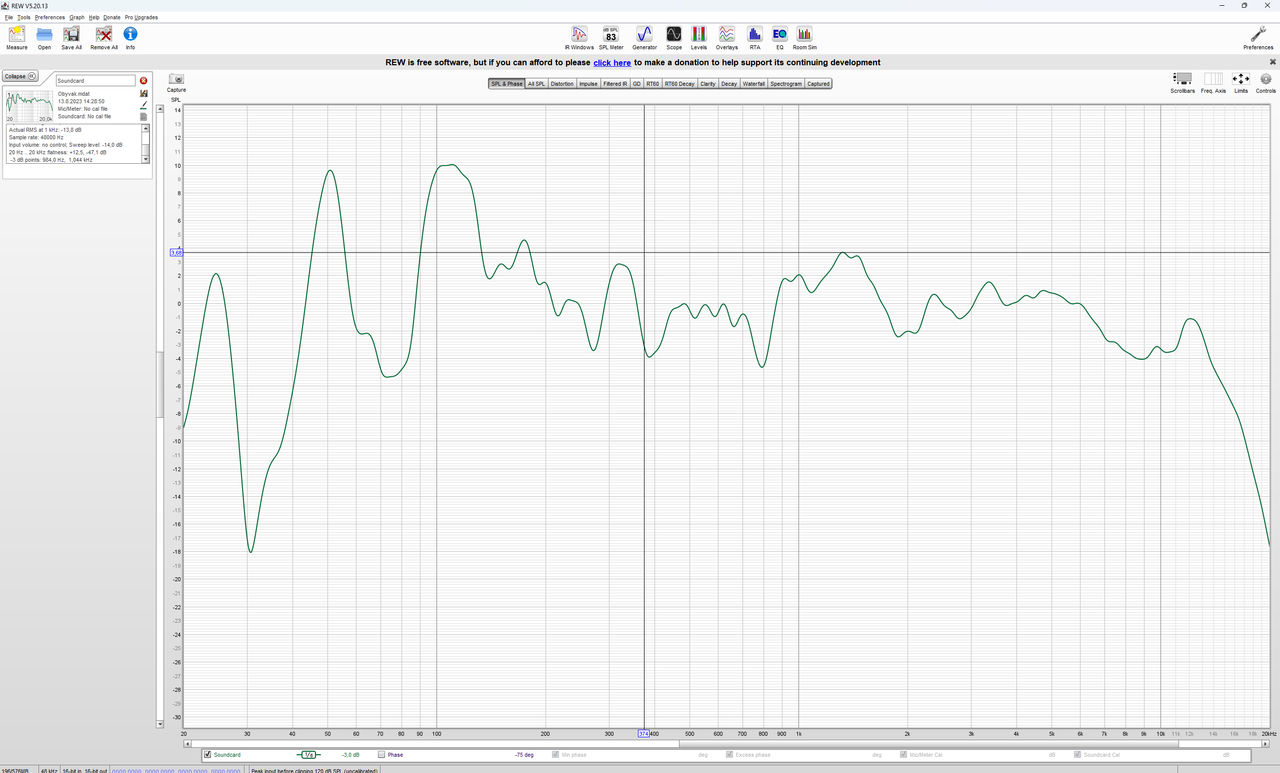Remove all measurements using Remove All
The width and height of the screenshot is (1280, 773).
[x=104, y=38]
